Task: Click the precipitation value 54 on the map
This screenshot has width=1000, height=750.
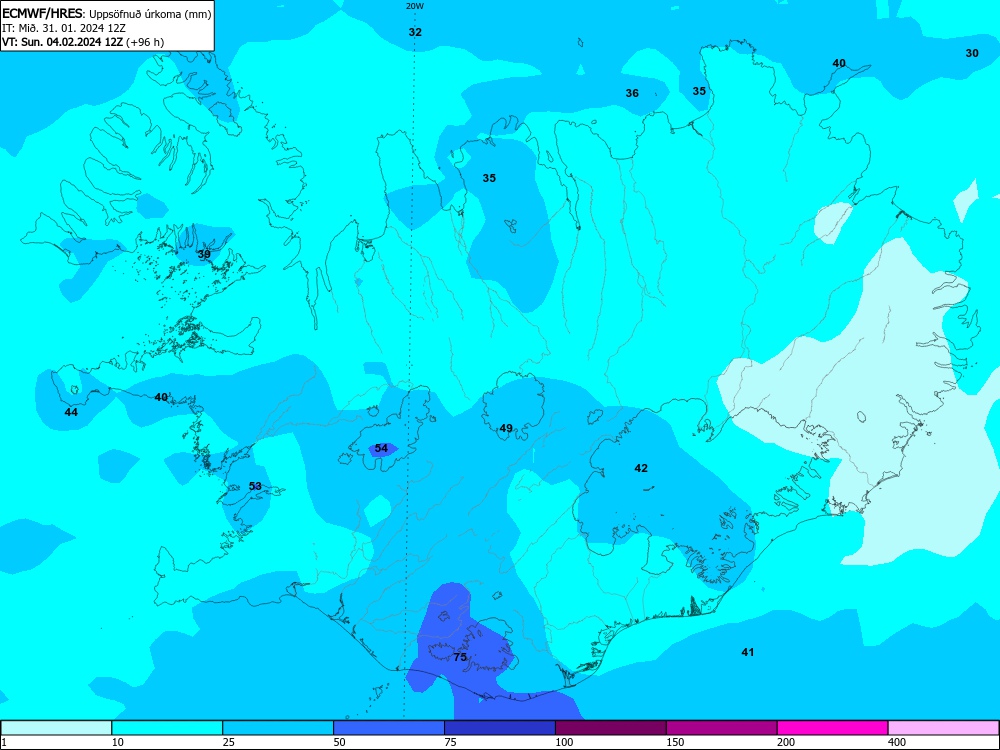Action: click(x=381, y=448)
